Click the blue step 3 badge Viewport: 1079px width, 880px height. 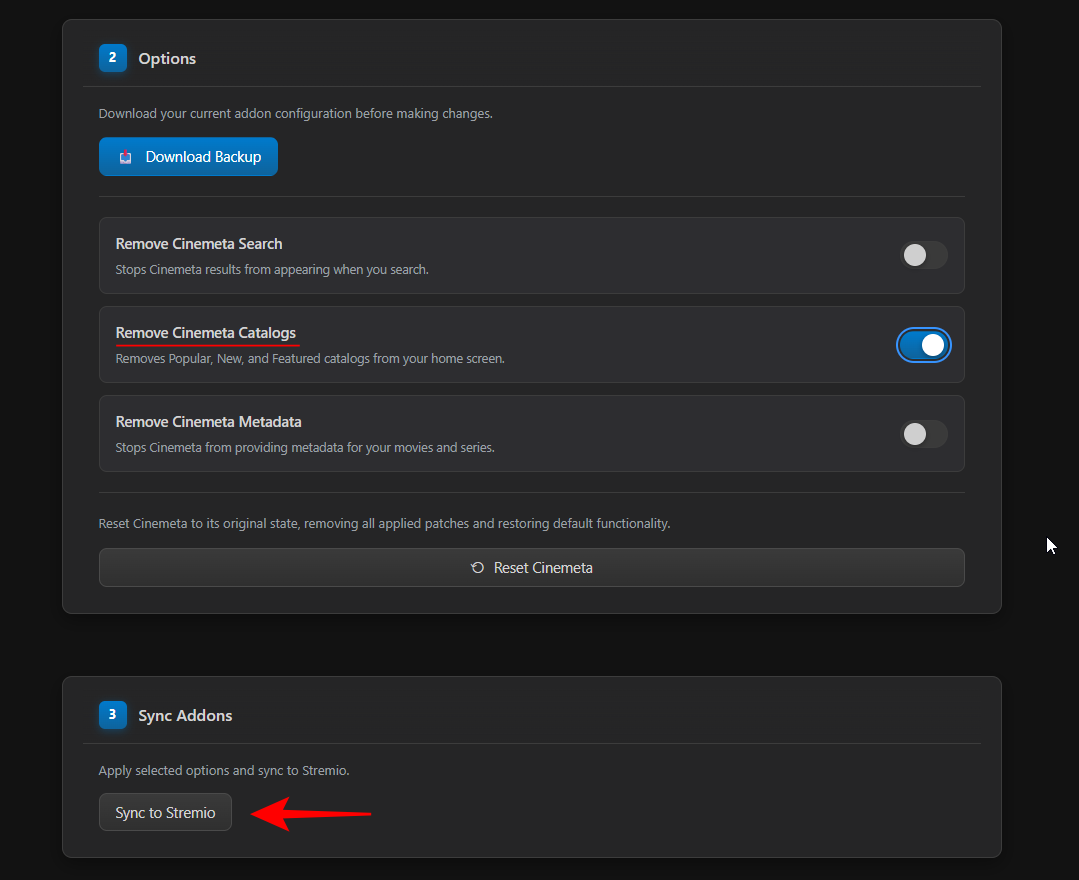(x=112, y=715)
